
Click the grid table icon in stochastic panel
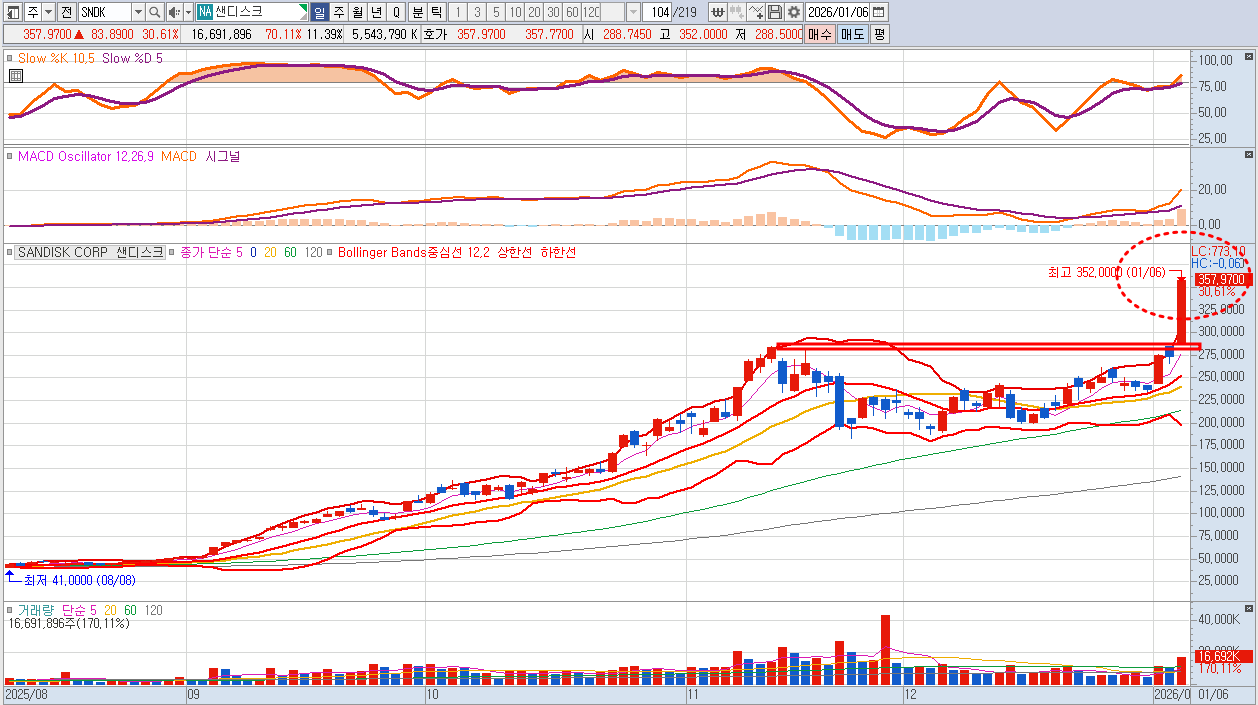point(15,76)
